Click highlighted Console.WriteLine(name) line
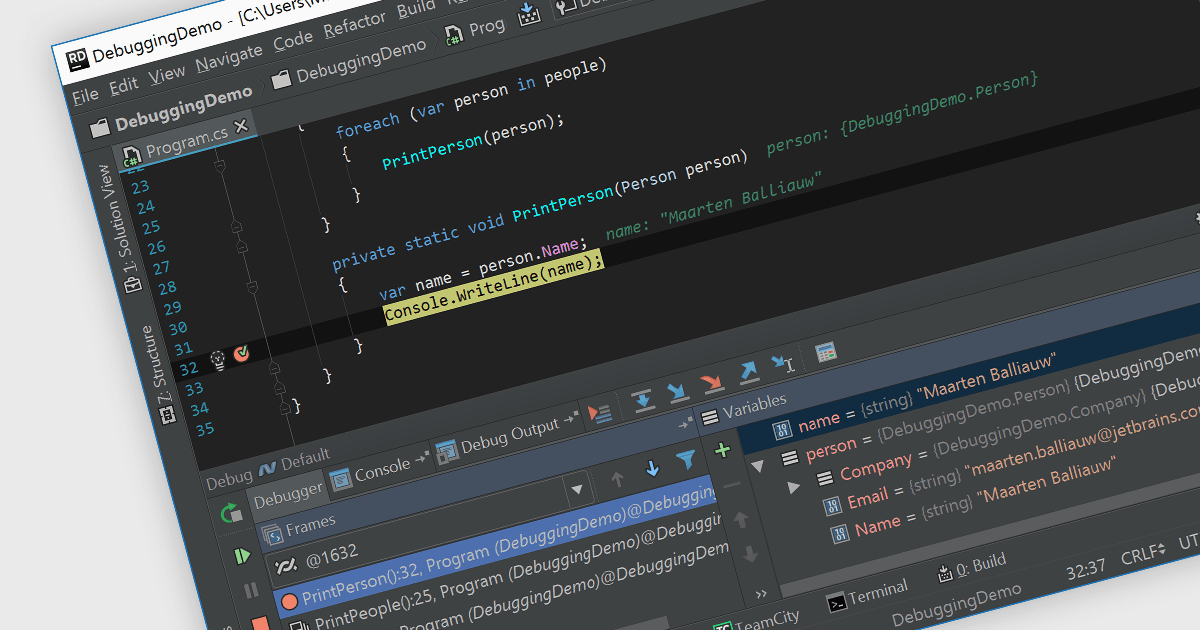Image resolution: width=1200 pixels, height=630 pixels. pyautogui.click(x=494, y=288)
